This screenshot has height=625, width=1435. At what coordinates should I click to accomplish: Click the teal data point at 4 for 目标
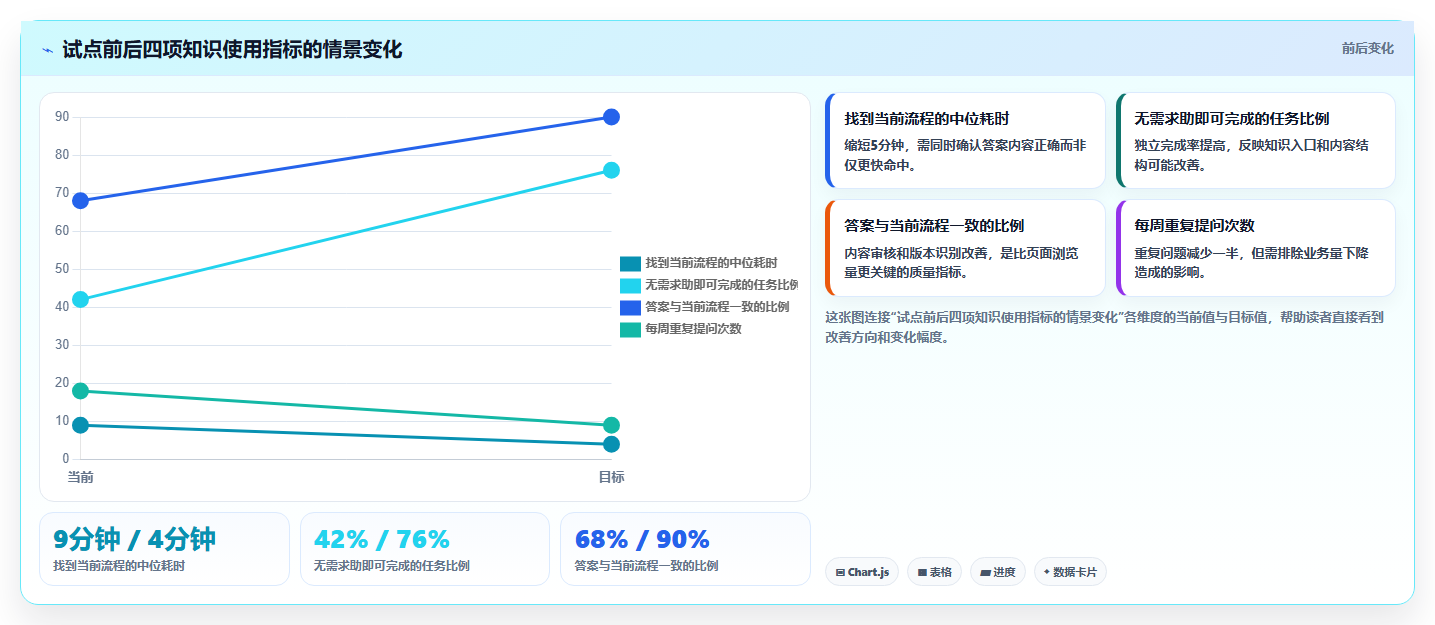(612, 444)
